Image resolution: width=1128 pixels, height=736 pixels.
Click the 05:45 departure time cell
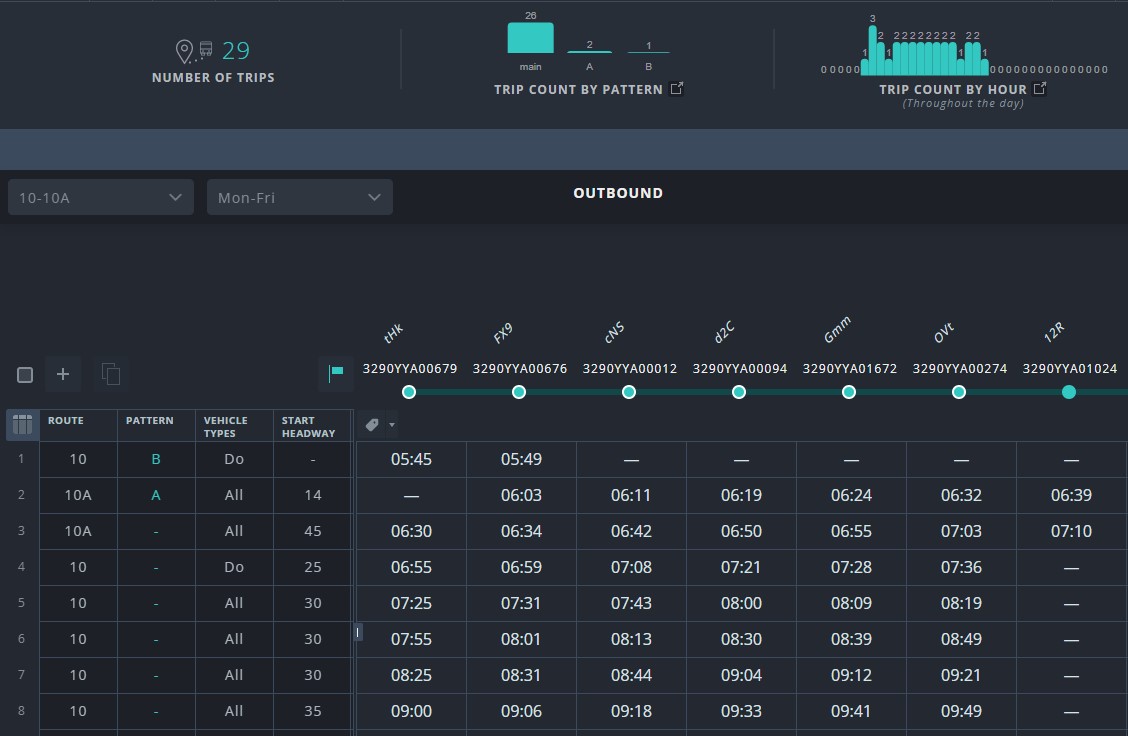(x=411, y=459)
